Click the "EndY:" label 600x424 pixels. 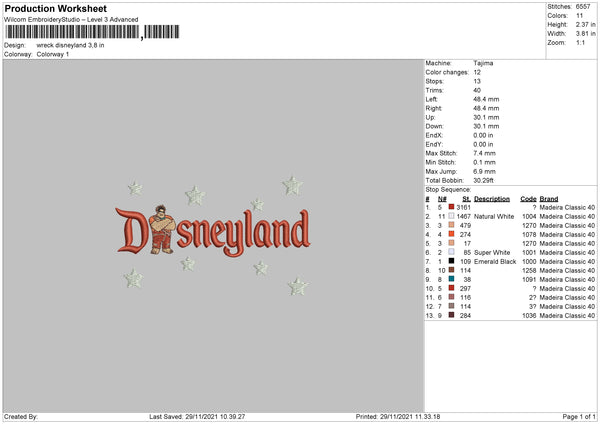click(434, 144)
